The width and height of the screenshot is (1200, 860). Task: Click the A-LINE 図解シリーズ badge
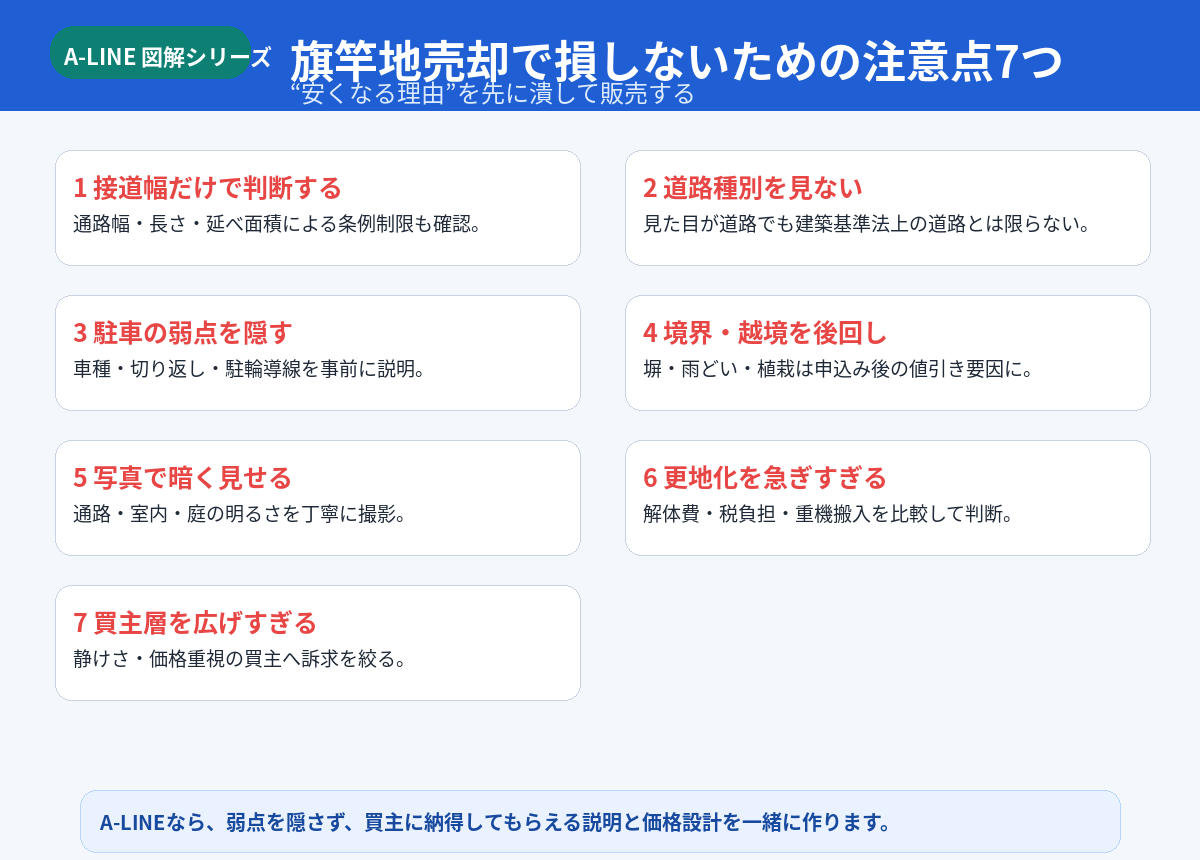pos(151,53)
